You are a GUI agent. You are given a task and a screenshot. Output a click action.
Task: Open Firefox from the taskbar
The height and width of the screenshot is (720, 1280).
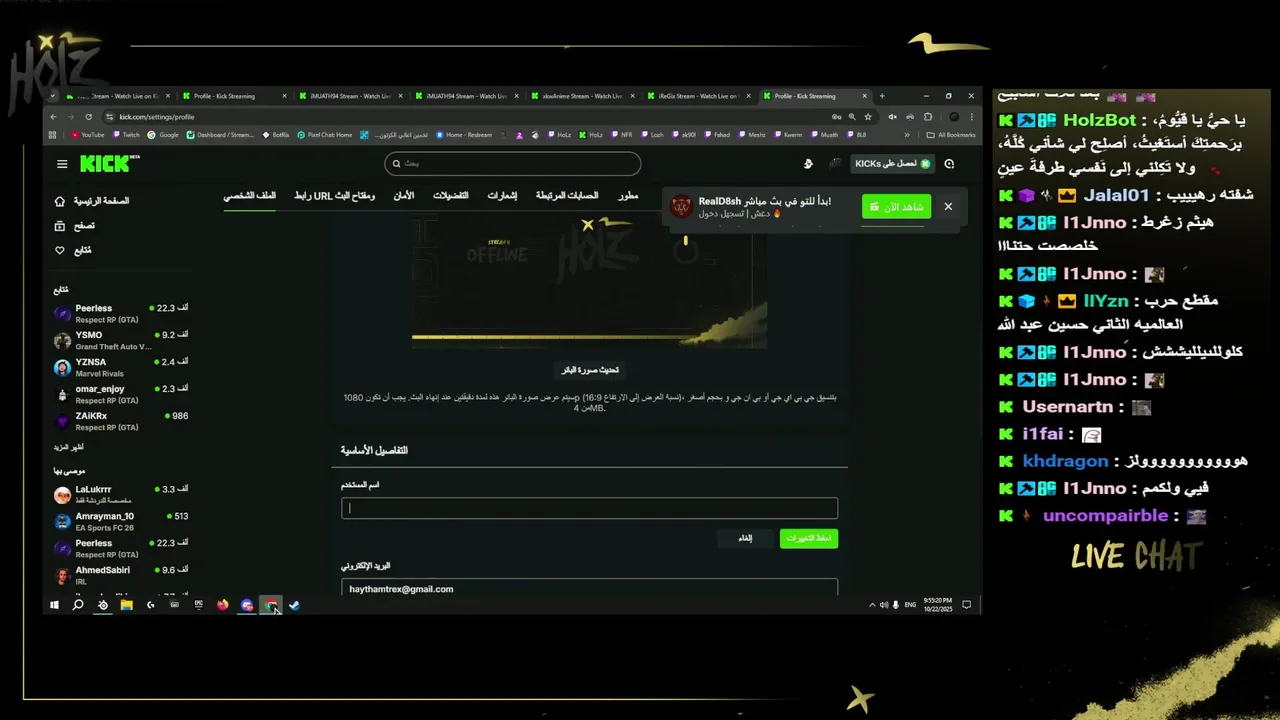point(222,605)
